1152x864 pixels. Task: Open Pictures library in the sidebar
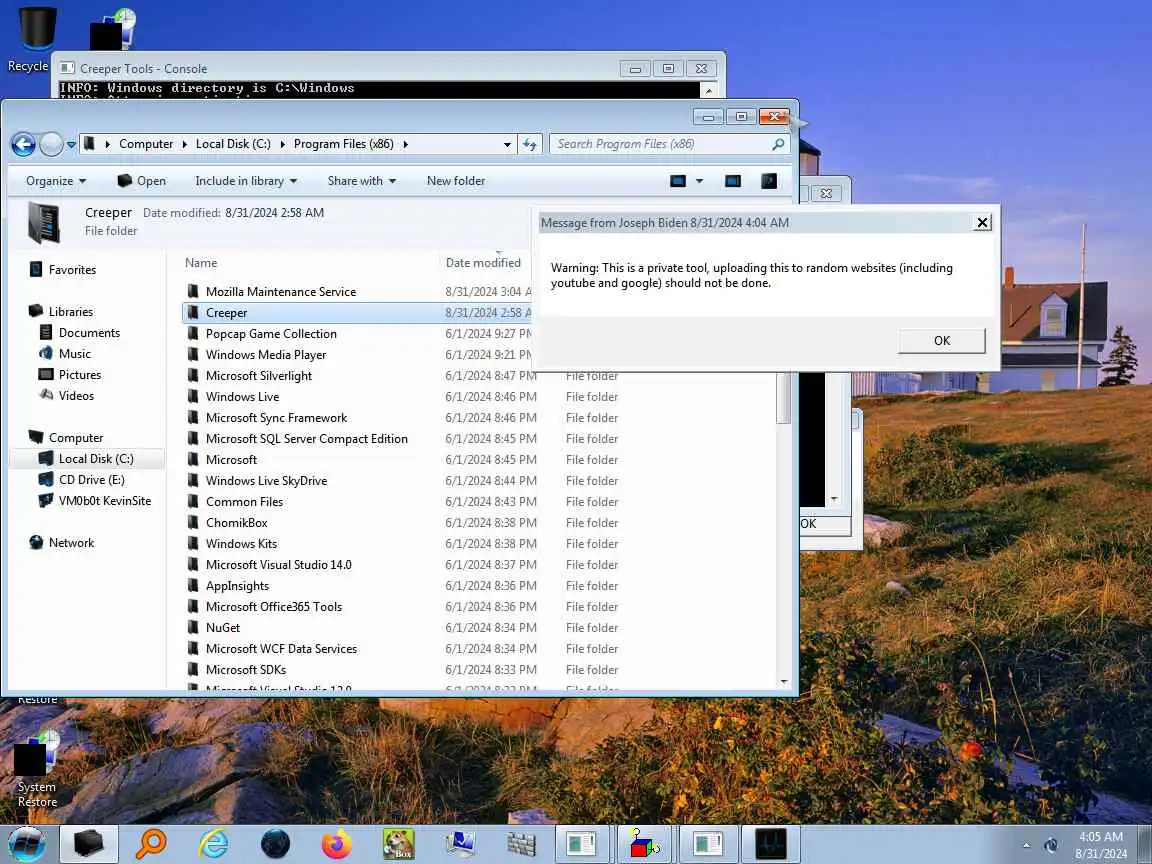coord(79,375)
